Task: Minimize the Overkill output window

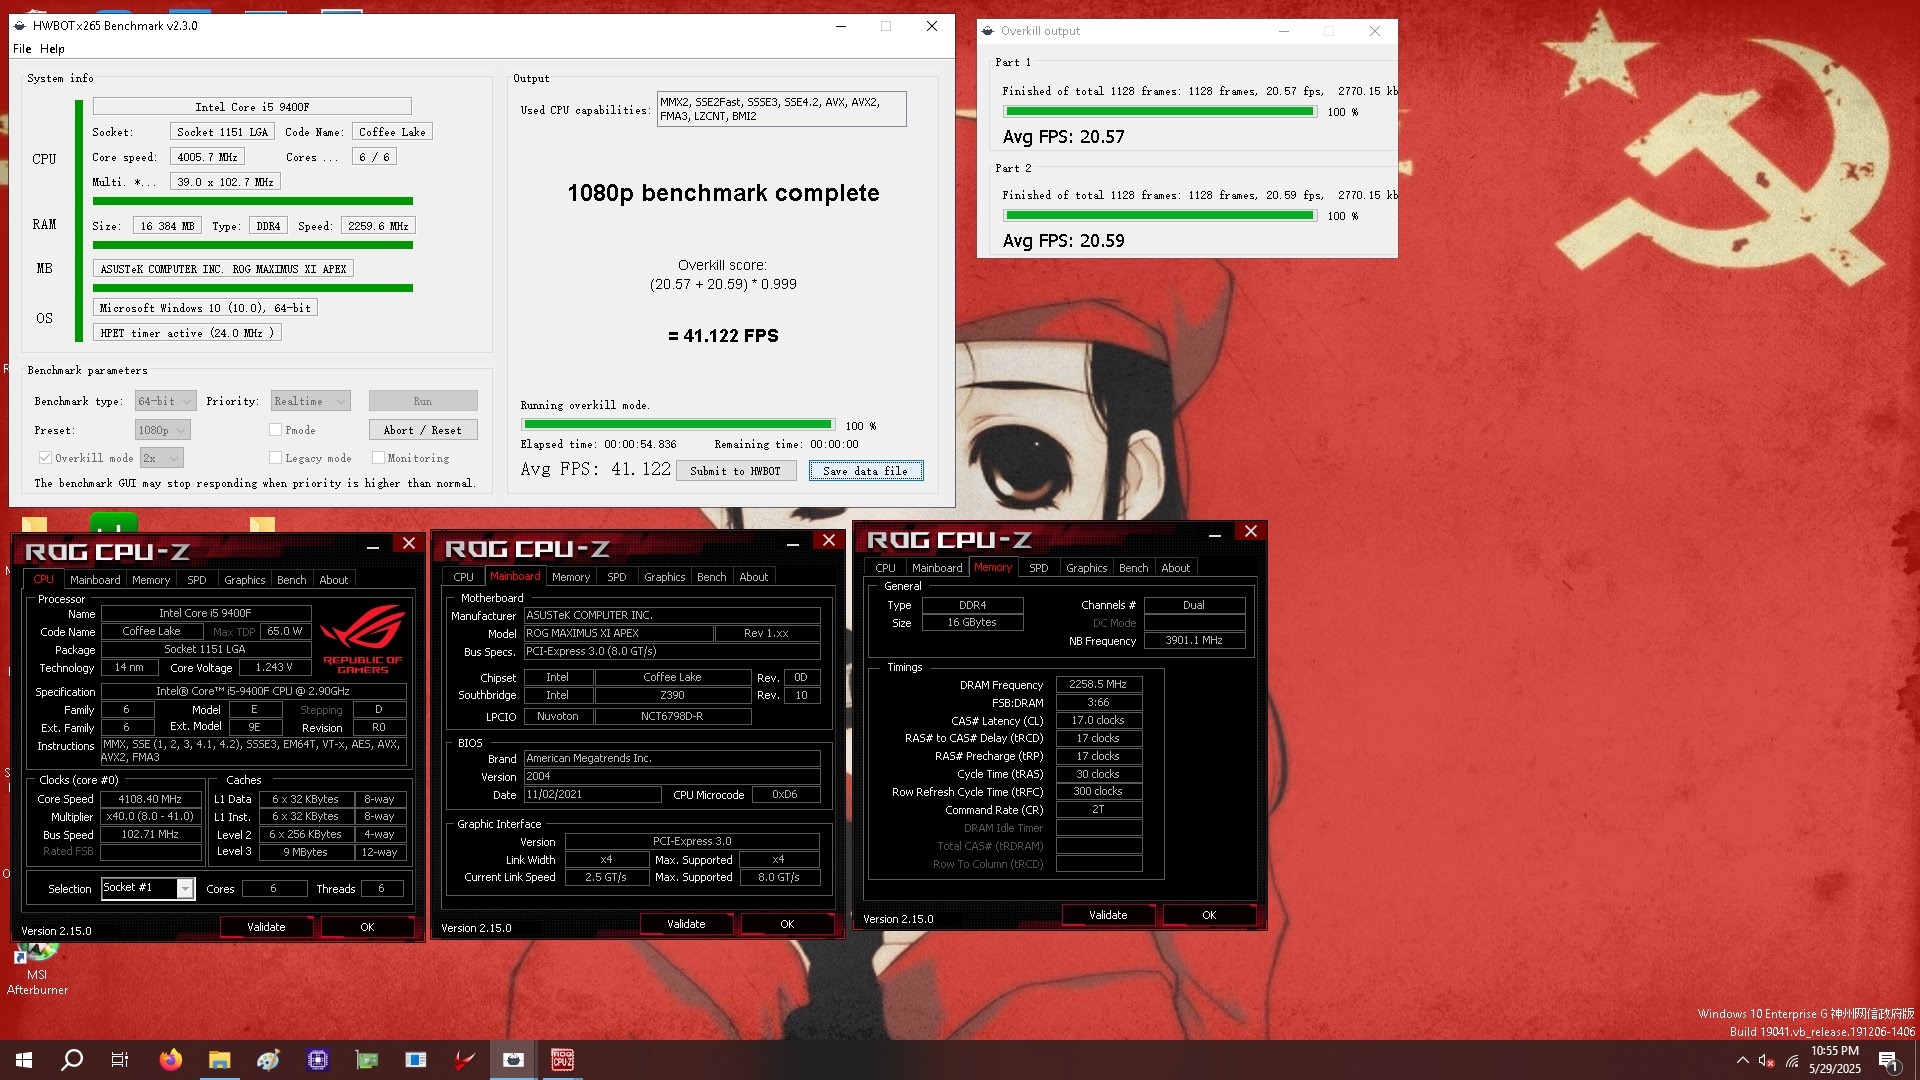Action: coord(1283,31)
